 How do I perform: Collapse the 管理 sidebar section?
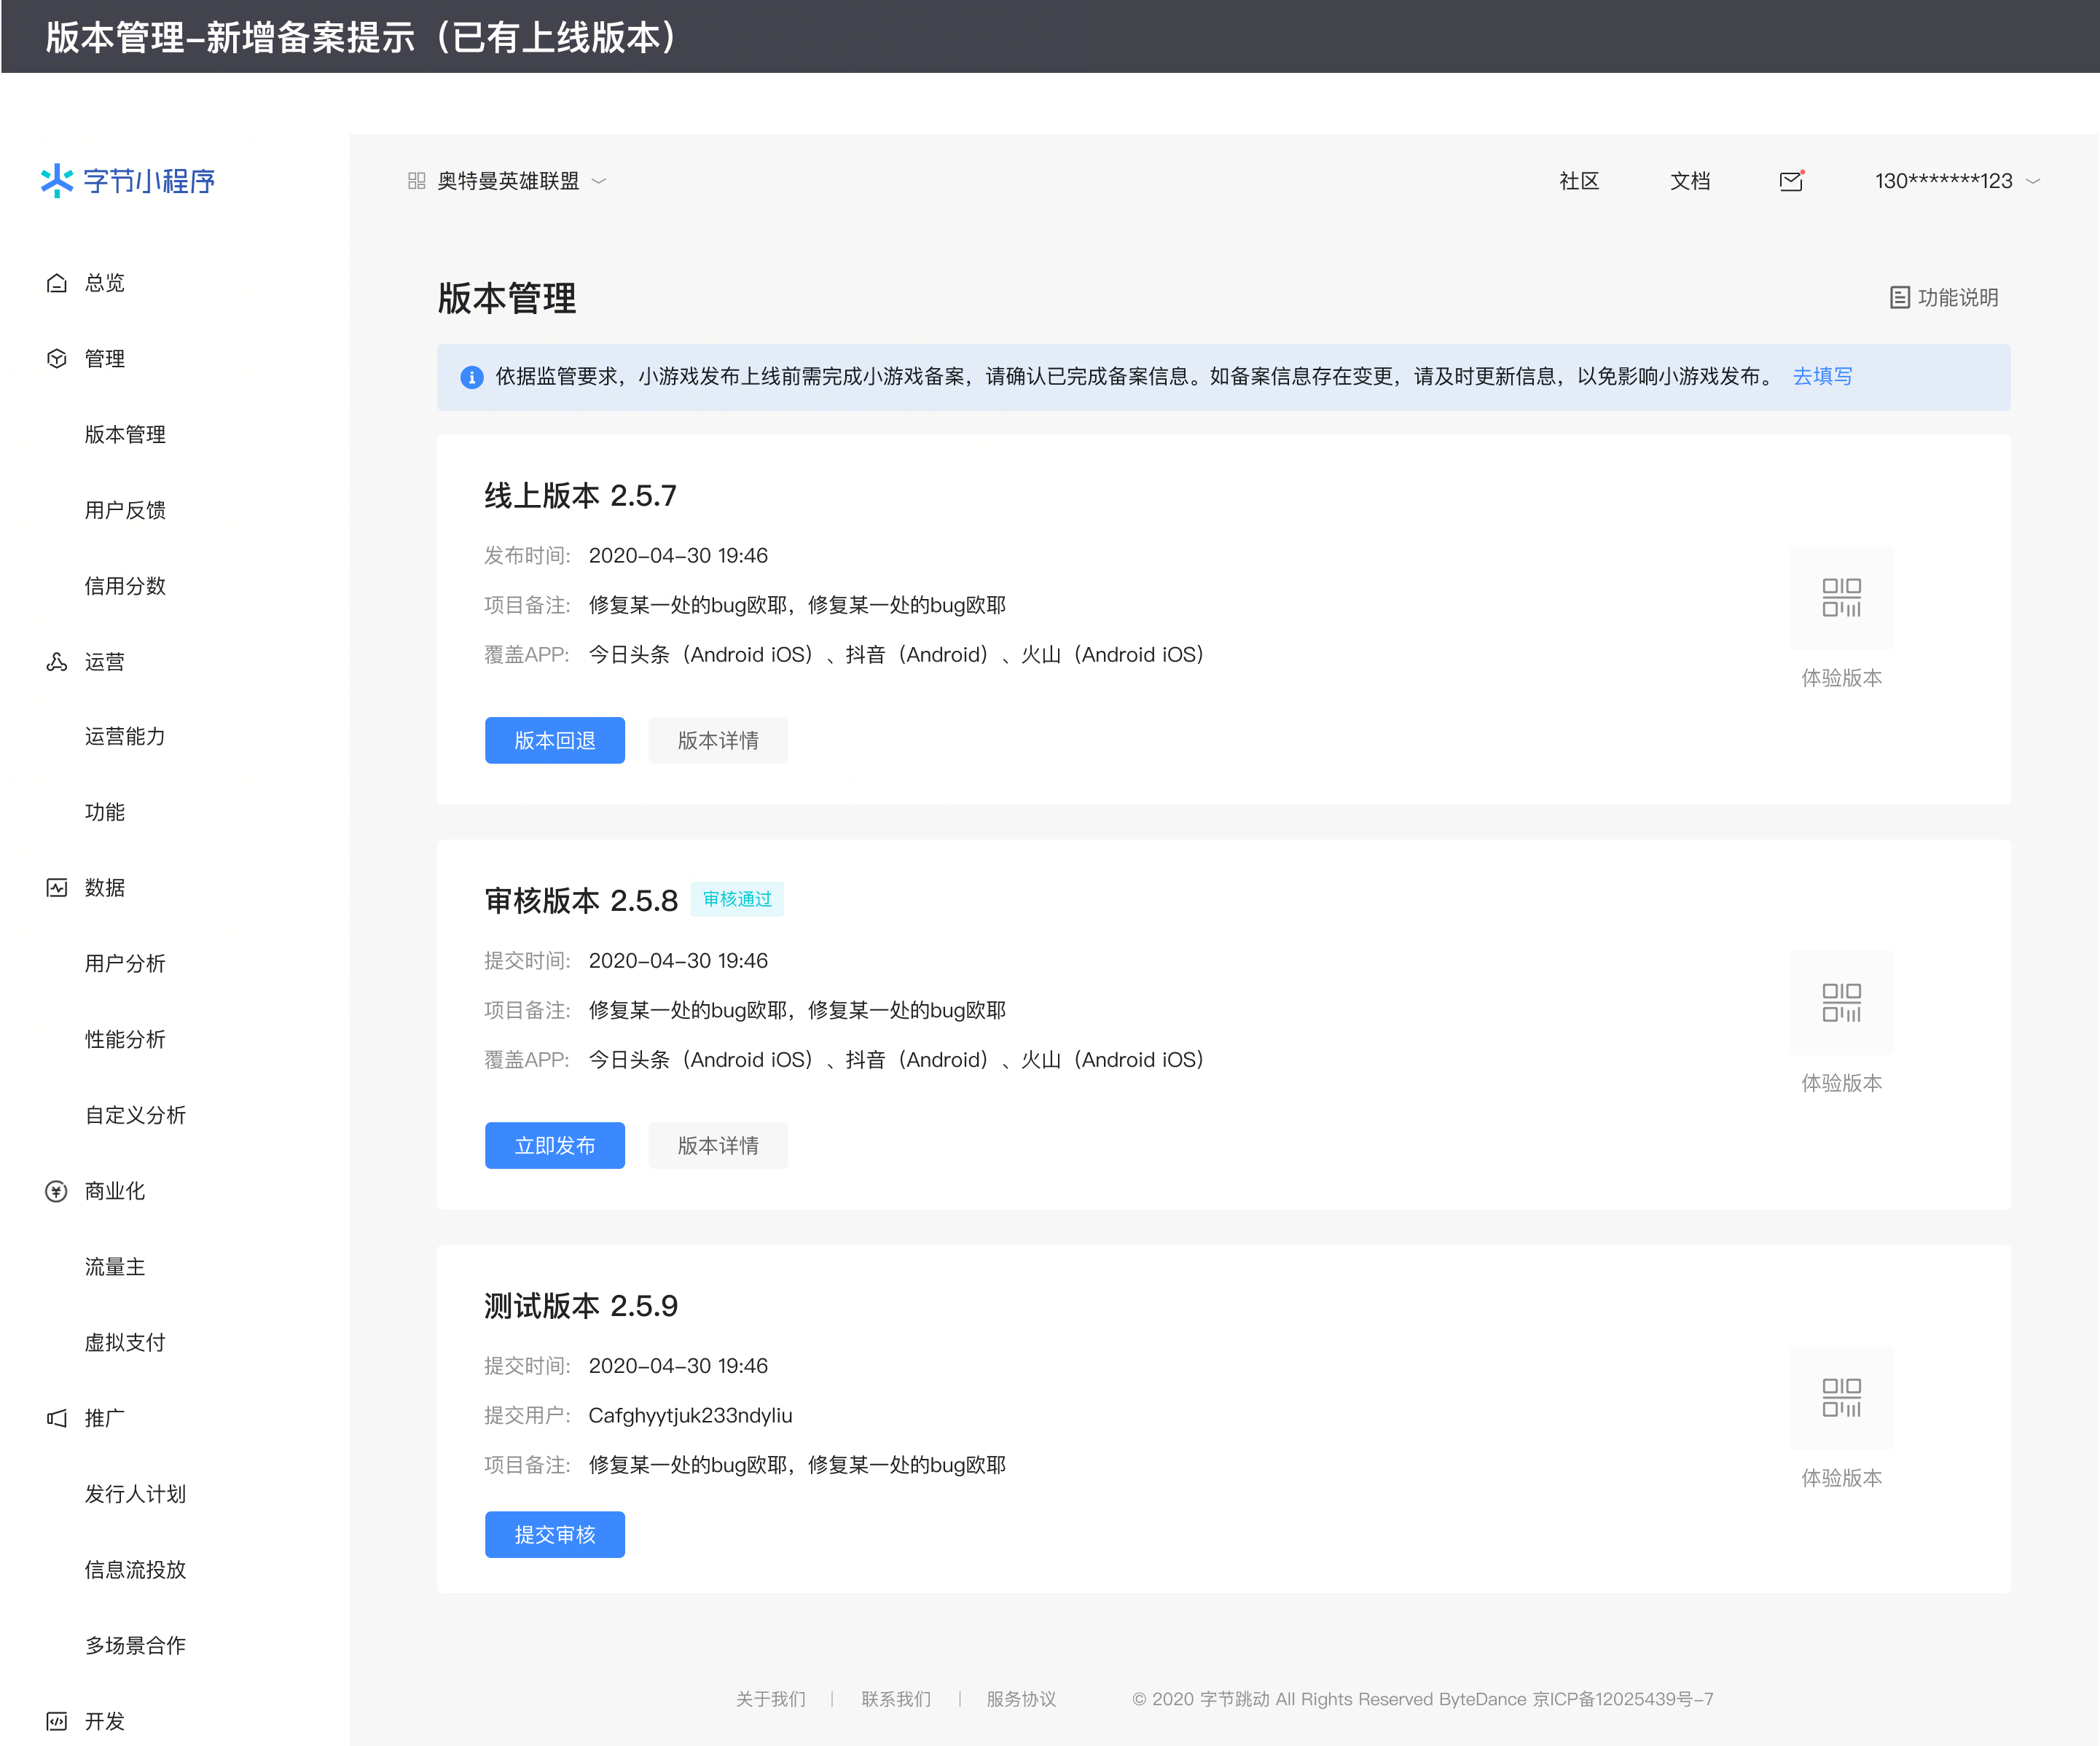coord(104,358)
